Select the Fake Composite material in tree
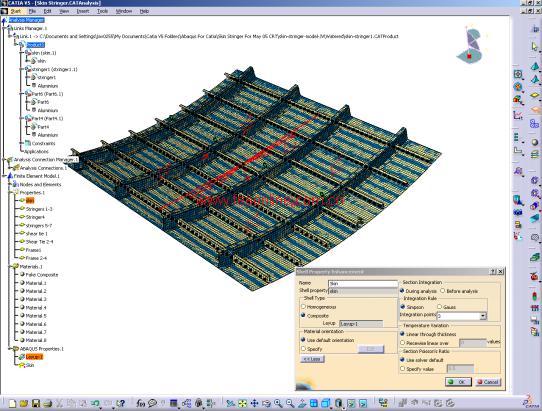Screen dimensions: 542x411 point(42,275)
